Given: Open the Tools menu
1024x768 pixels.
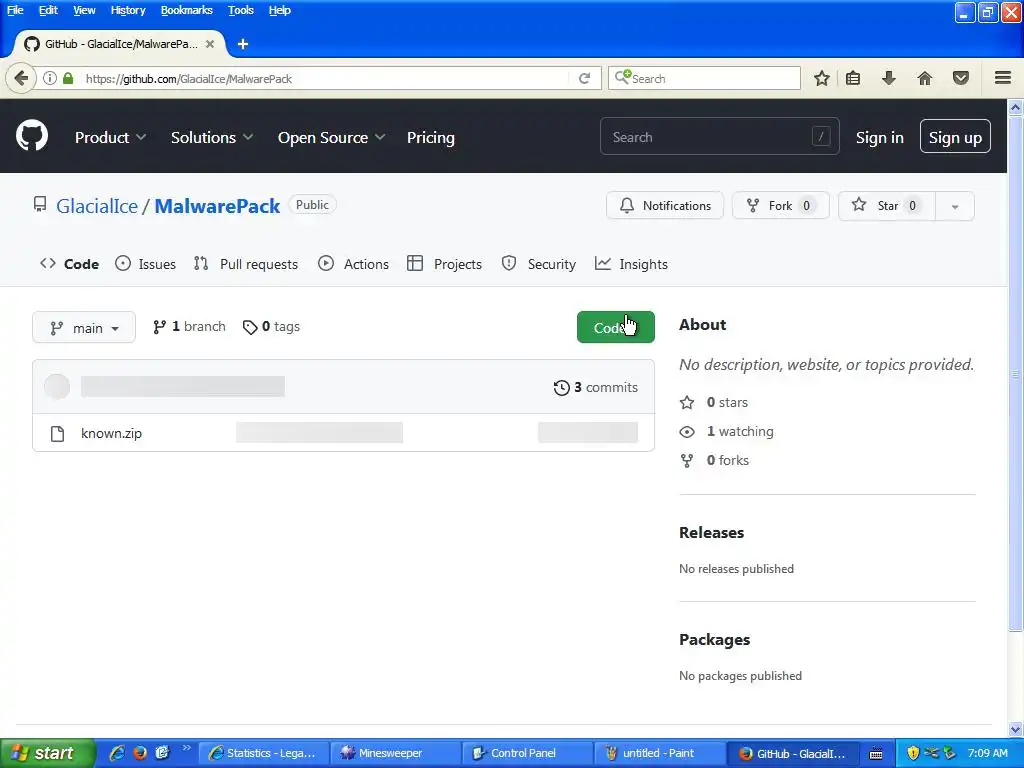Looking at the screenshot, I should pyautogui.click(x=240, y=10).
